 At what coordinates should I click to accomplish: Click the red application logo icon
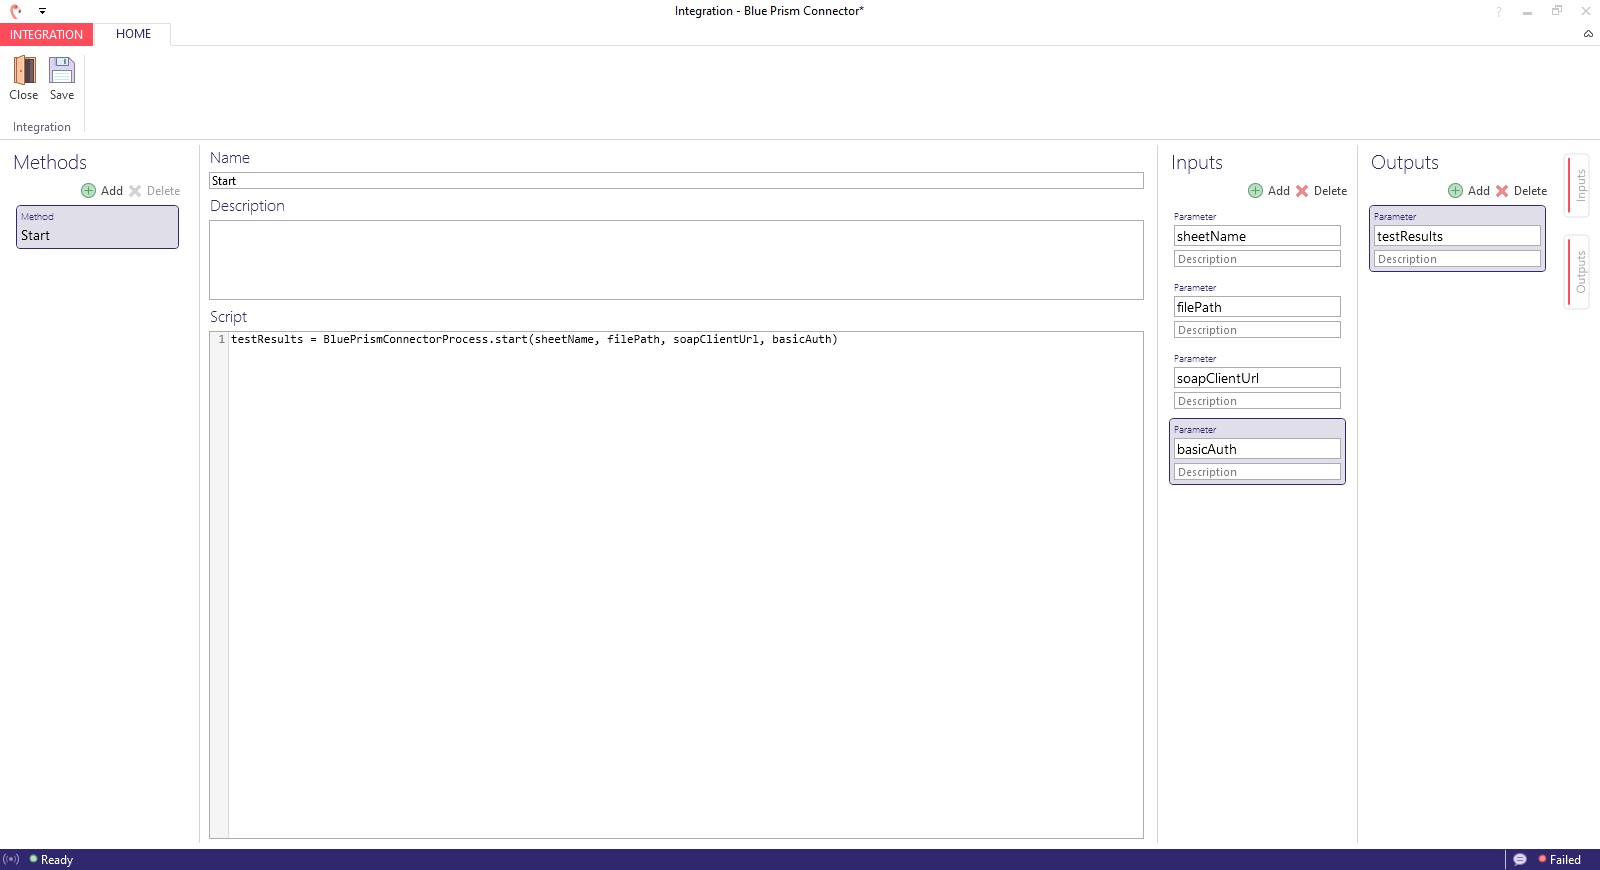pos(16,11)
